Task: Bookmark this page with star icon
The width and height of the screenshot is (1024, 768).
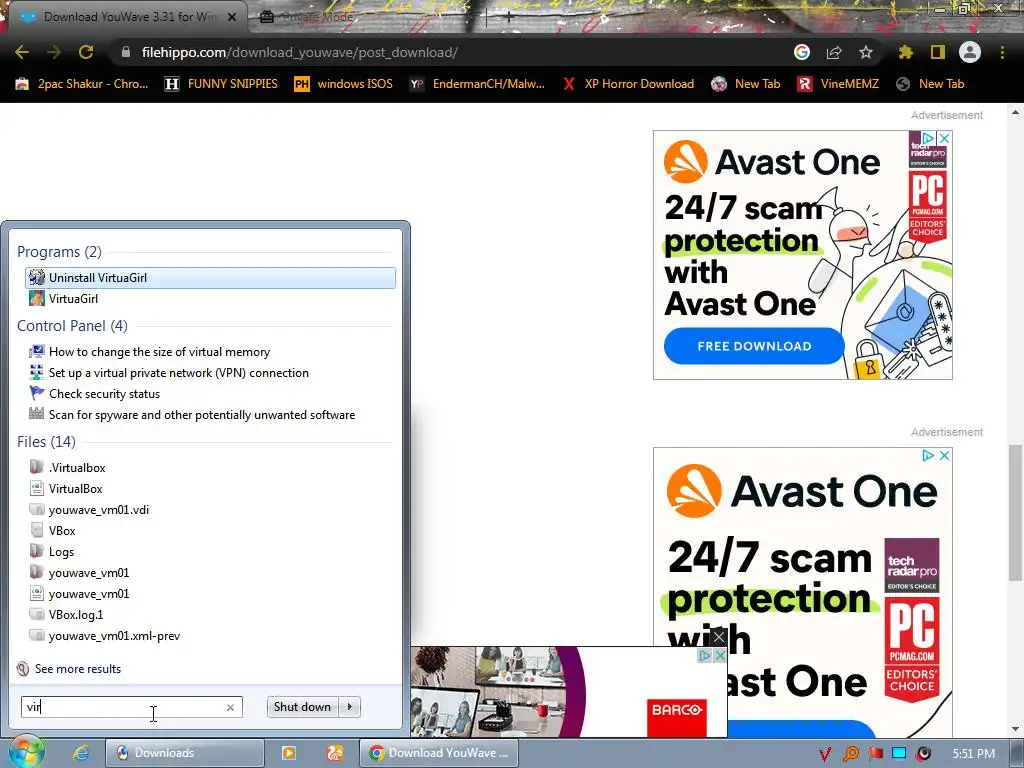Action: [x=866, y=52]
